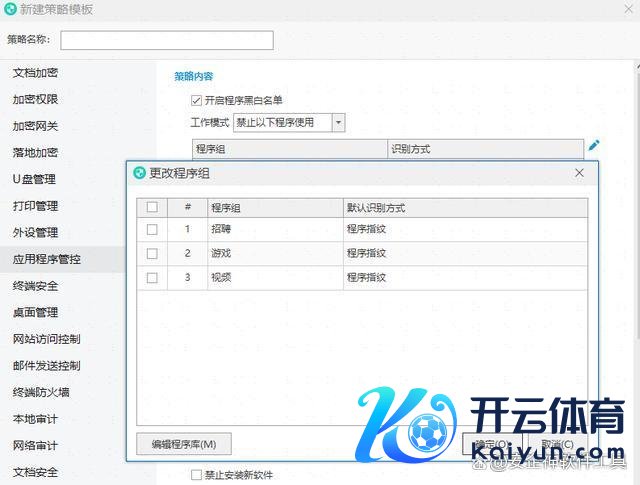Switch to 打印管理 section
Screen dimensions: 640x485
(36, 206)
